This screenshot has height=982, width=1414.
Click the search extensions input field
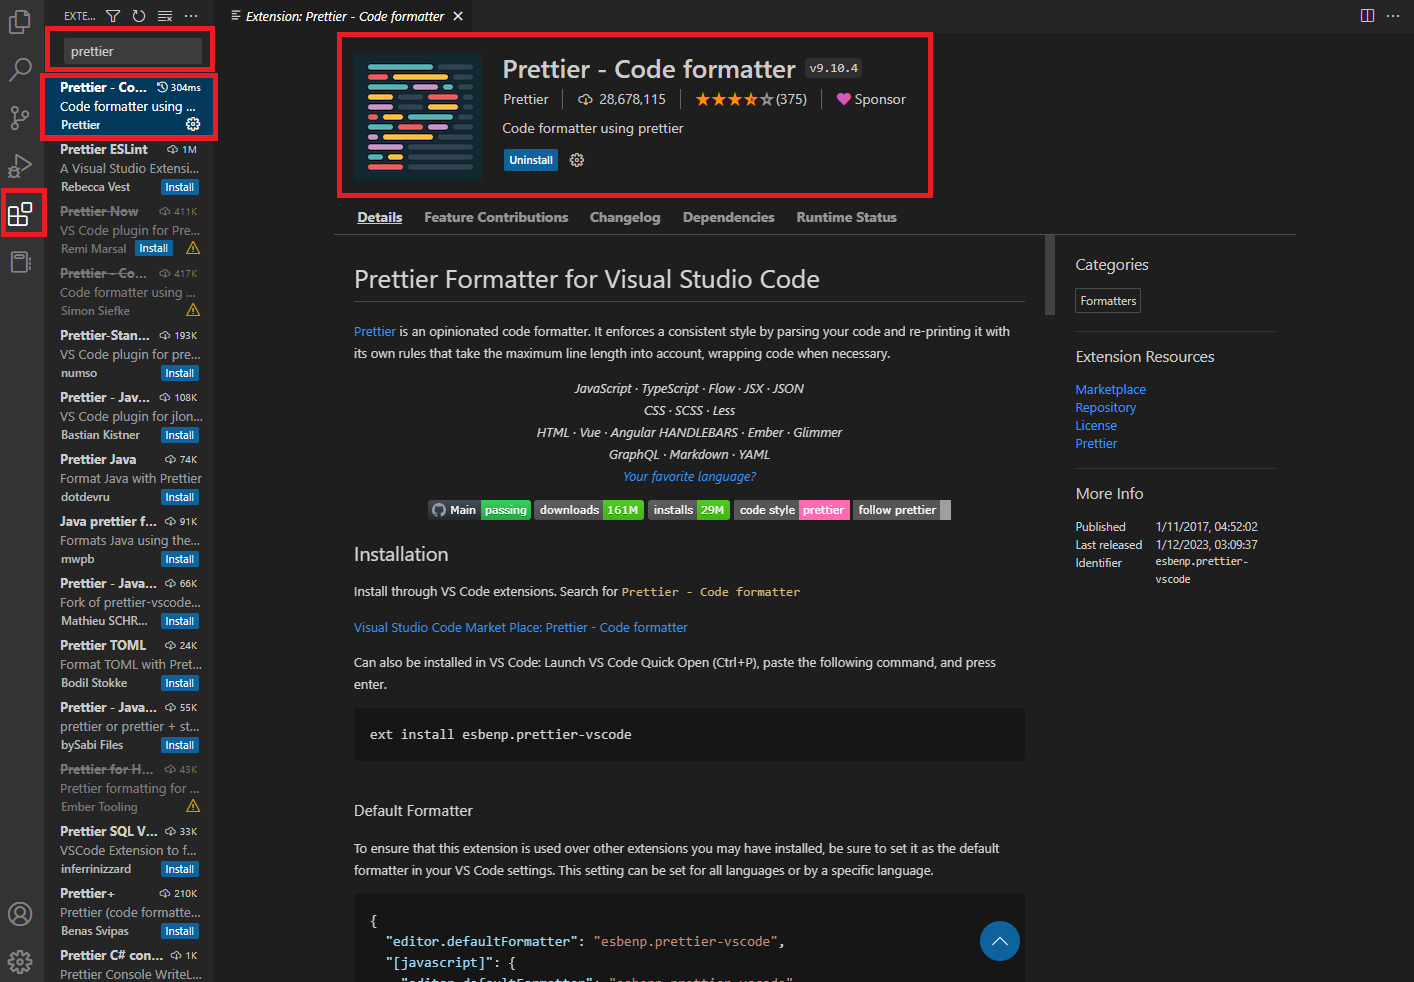tap(132, 51)
